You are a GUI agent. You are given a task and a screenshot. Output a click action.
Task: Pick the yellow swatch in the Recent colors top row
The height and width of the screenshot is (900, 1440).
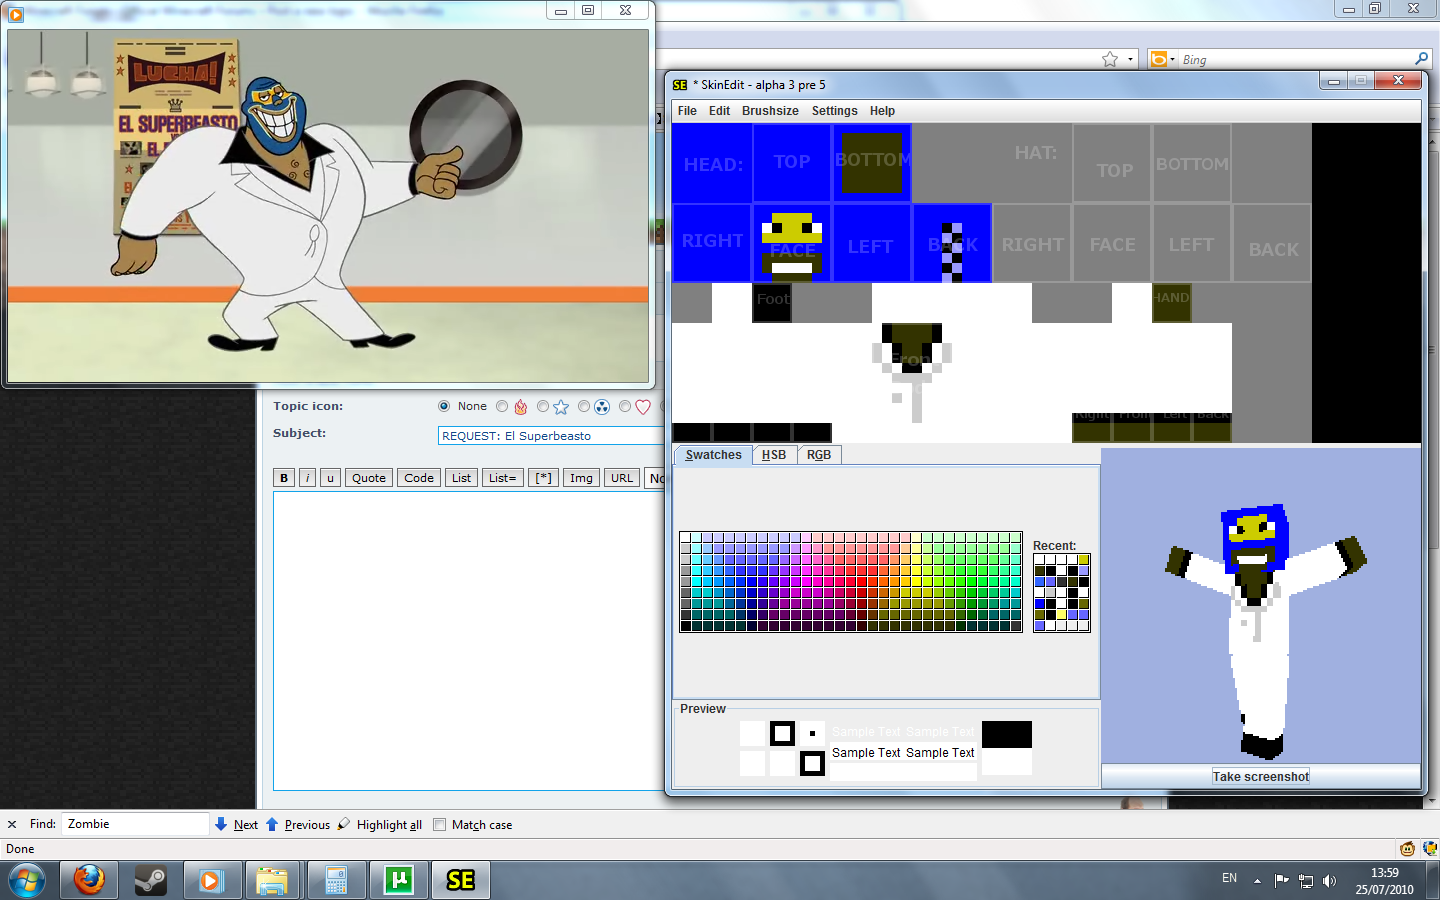pyautogui.click(x=1083, y=560)
